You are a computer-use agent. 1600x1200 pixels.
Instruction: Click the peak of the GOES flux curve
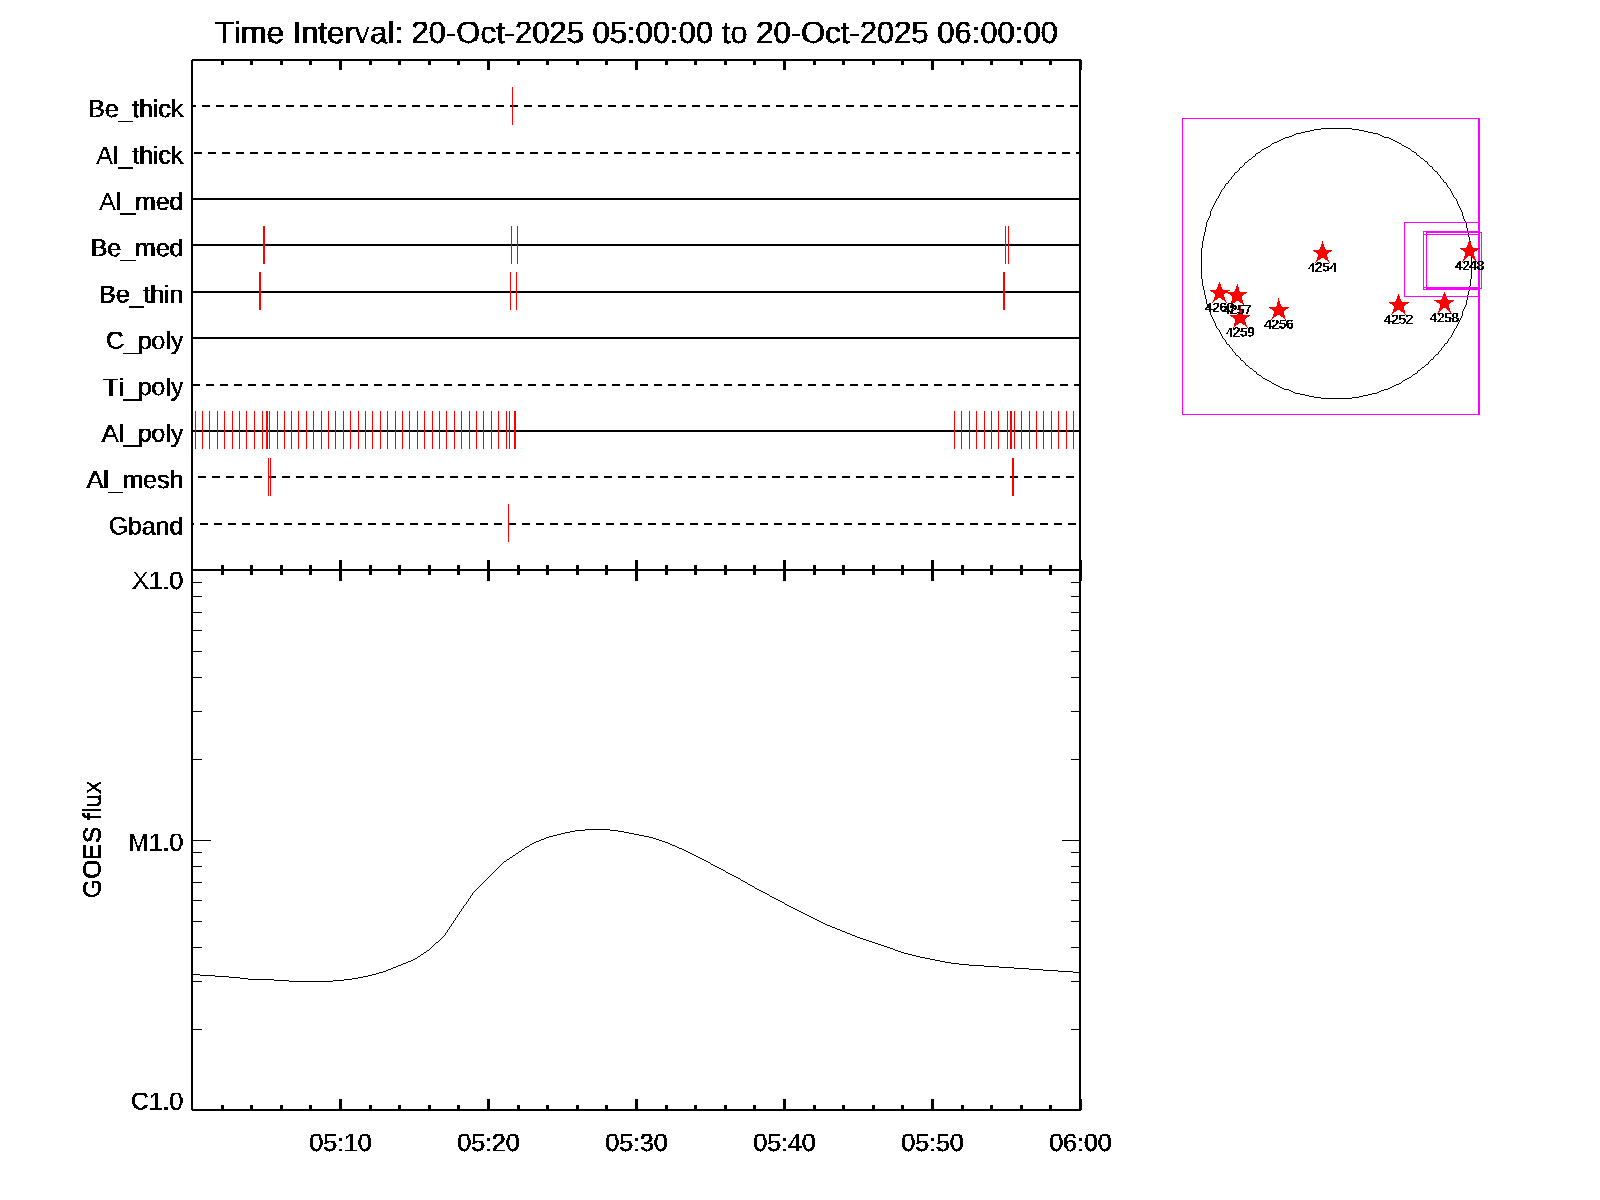point(597,829)
